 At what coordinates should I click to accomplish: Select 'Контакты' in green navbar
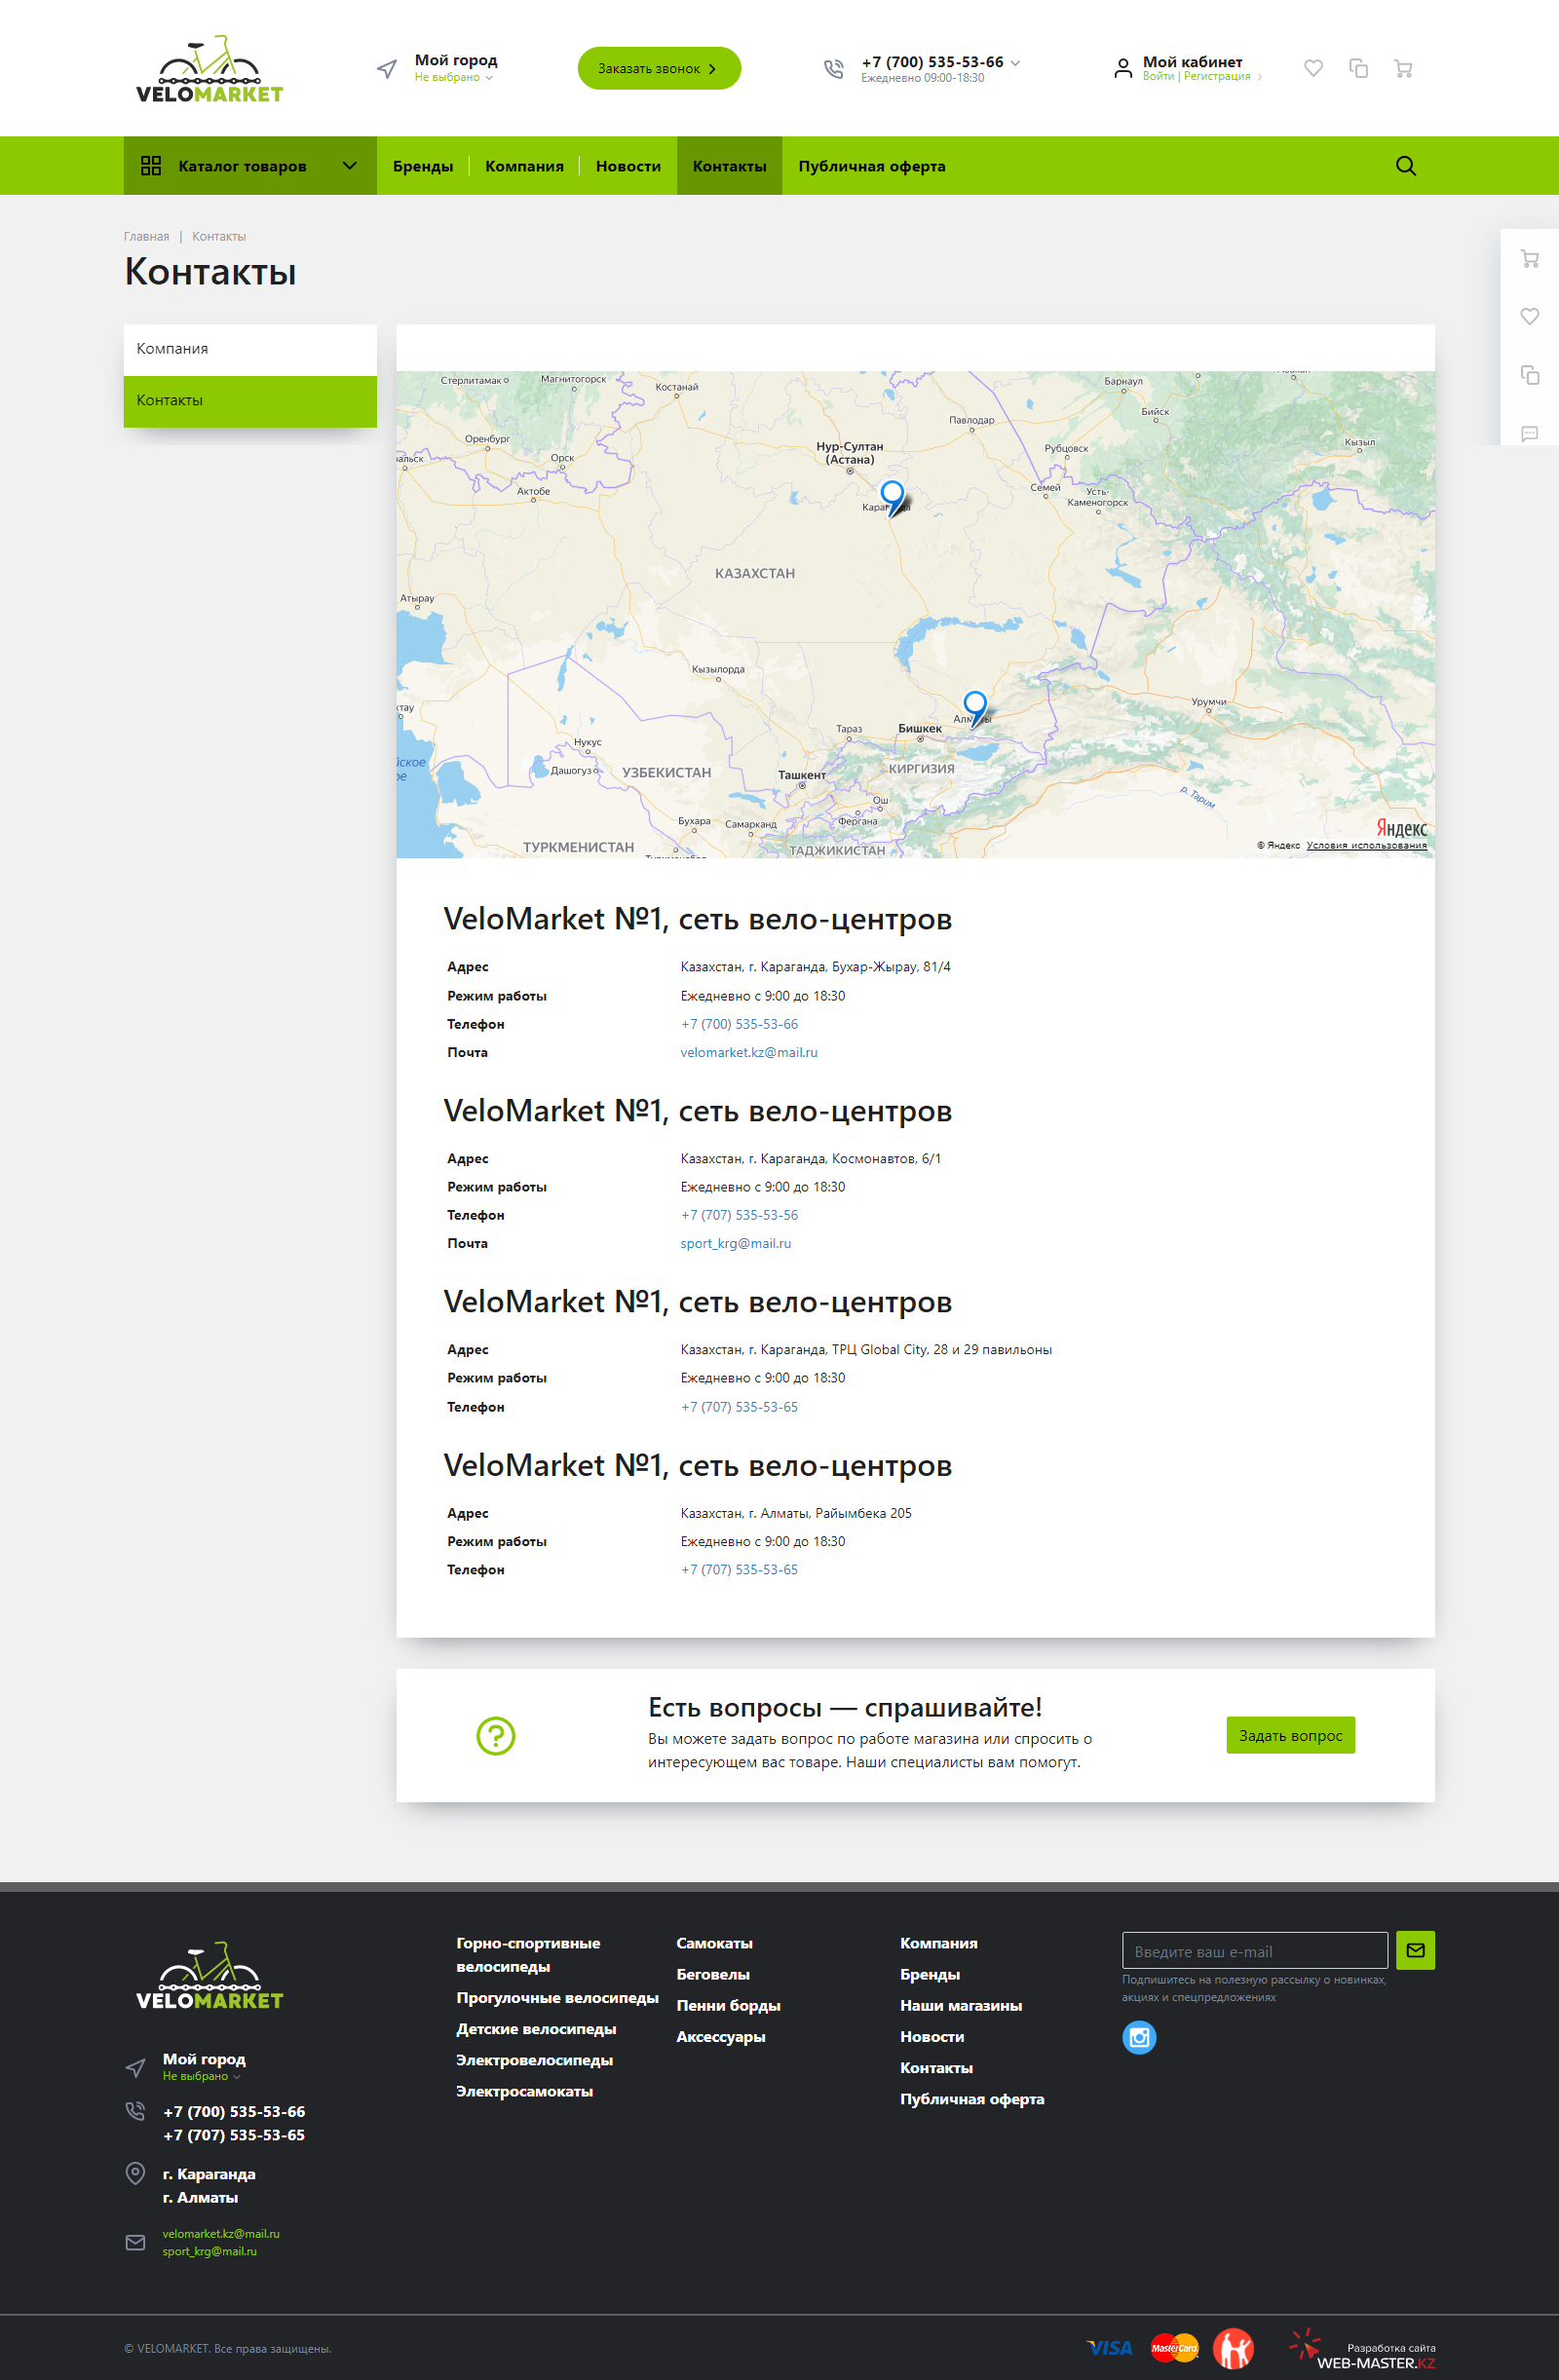pyautogui.click(x=729, y=166)
